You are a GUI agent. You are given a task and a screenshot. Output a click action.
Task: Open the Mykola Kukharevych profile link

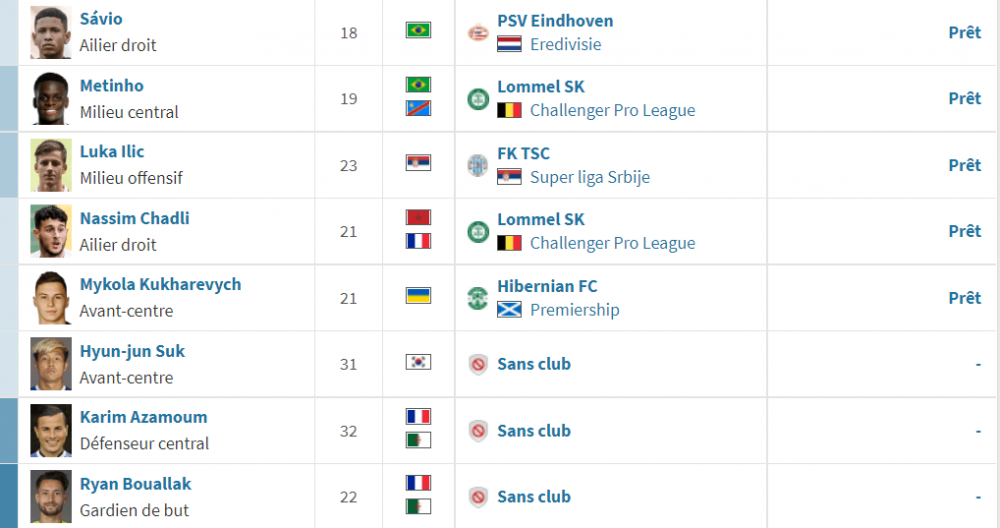161,284
